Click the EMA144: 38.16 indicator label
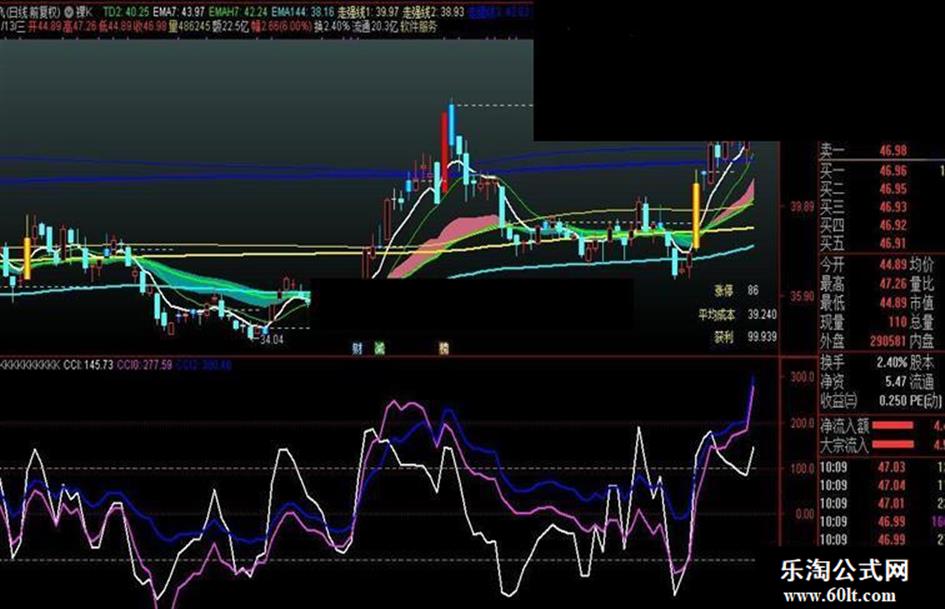945x609 pixels. click(303, 11)
